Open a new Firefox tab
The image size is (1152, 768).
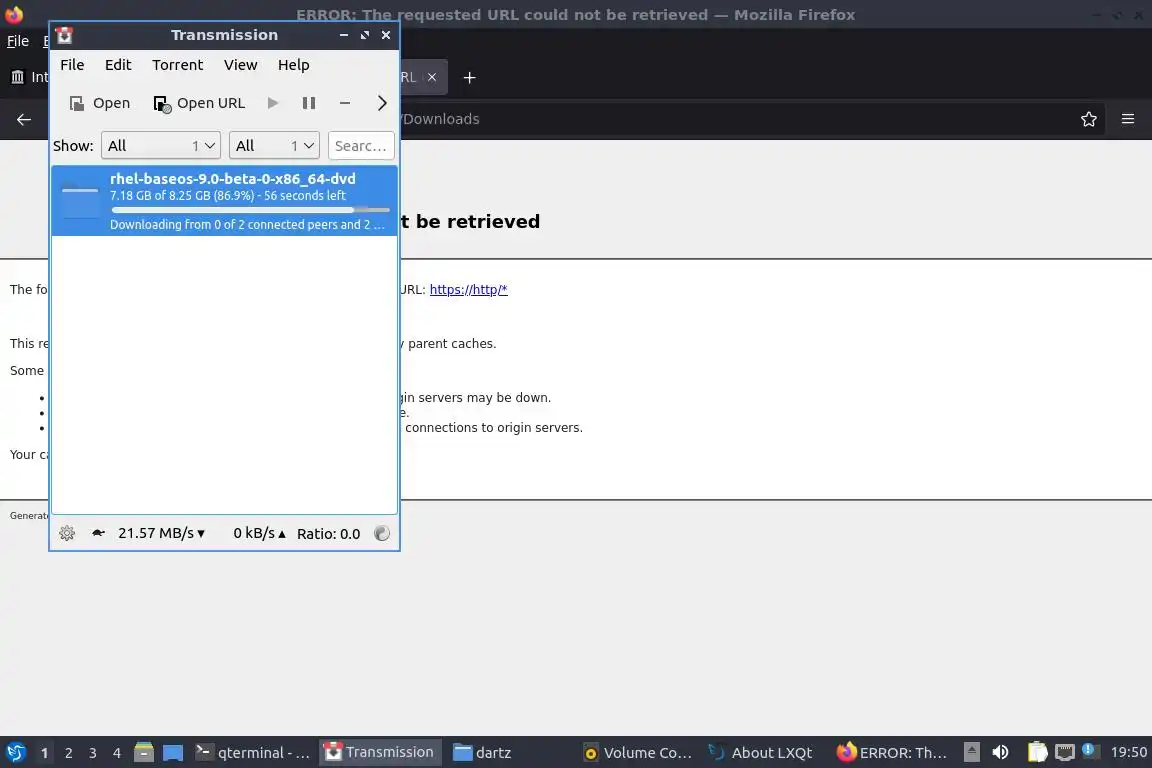coord(469,77)
